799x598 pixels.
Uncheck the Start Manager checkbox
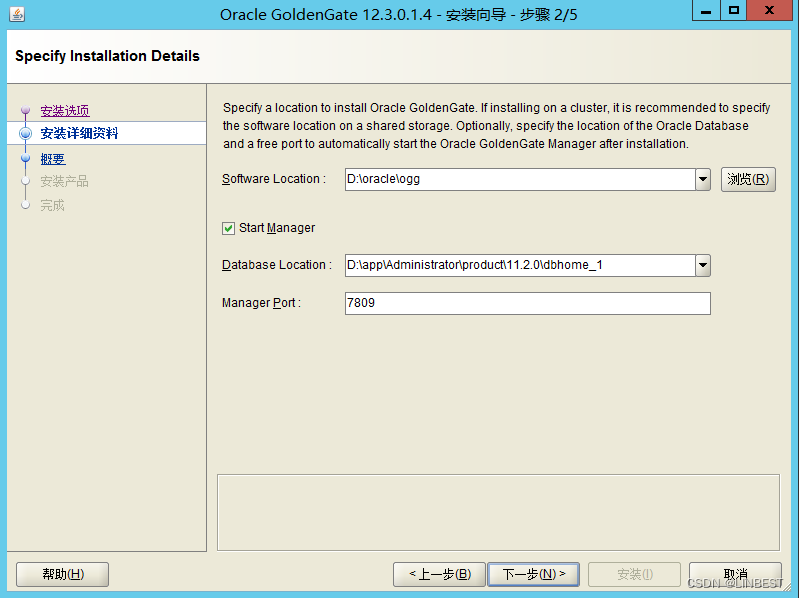[x=228, y=228]
